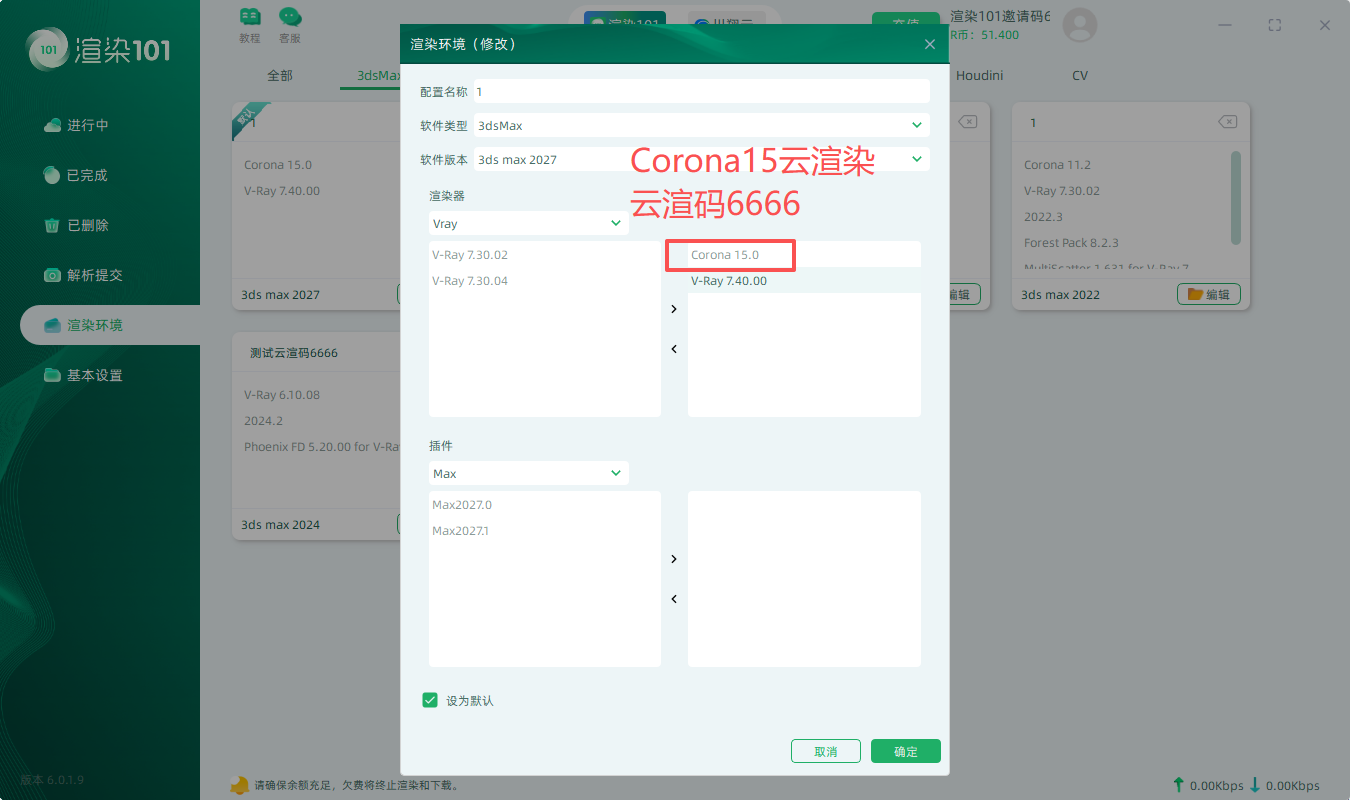Click the 测试云渲码6666 card title
This screenshot has height=800, width=1350.
[294, 353]
